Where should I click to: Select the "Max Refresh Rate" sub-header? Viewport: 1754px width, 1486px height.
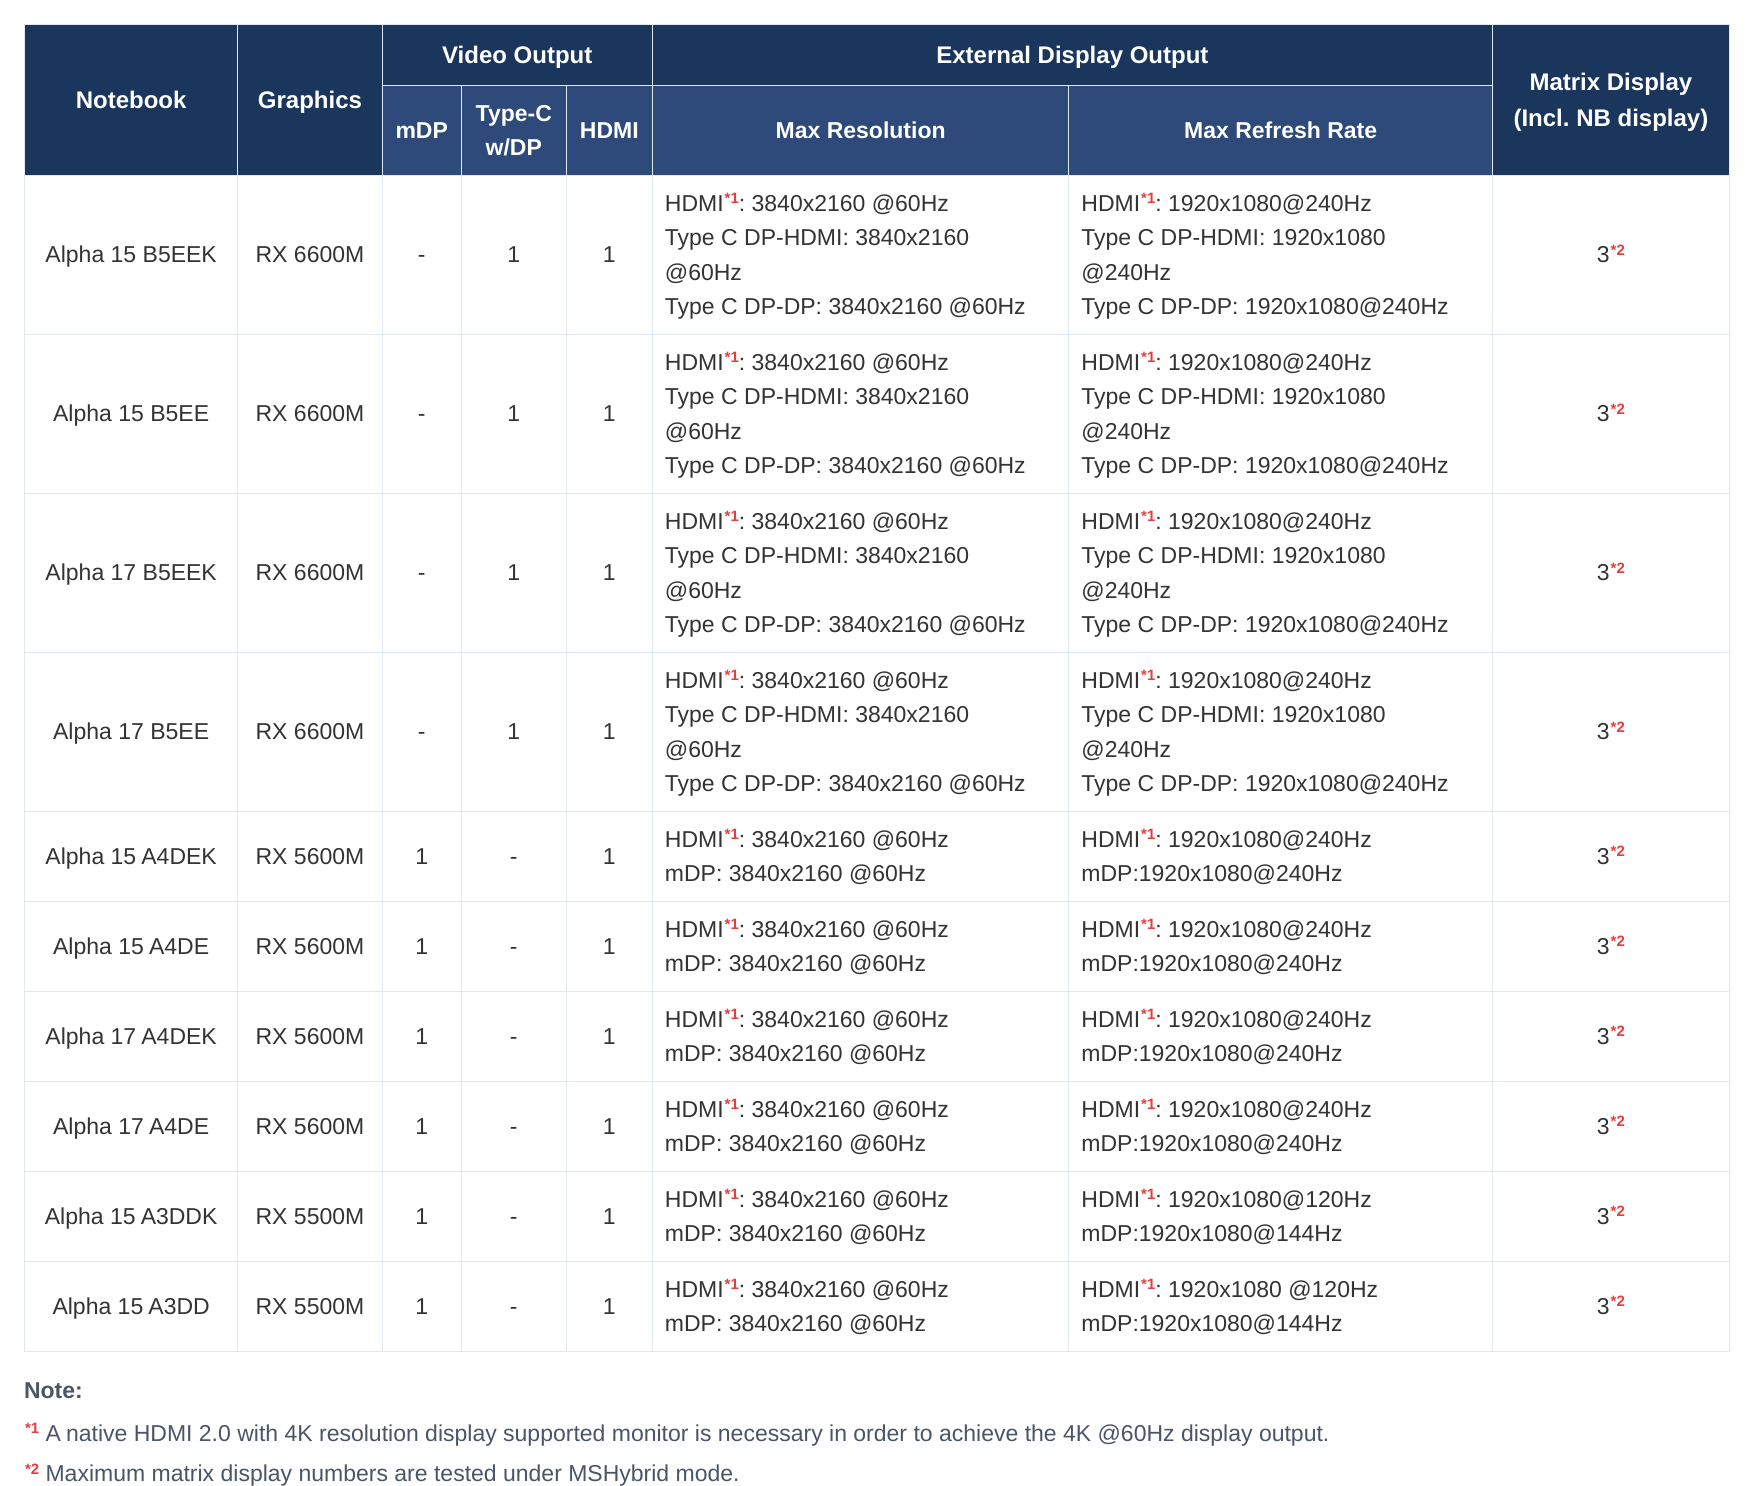[1280, 130]
